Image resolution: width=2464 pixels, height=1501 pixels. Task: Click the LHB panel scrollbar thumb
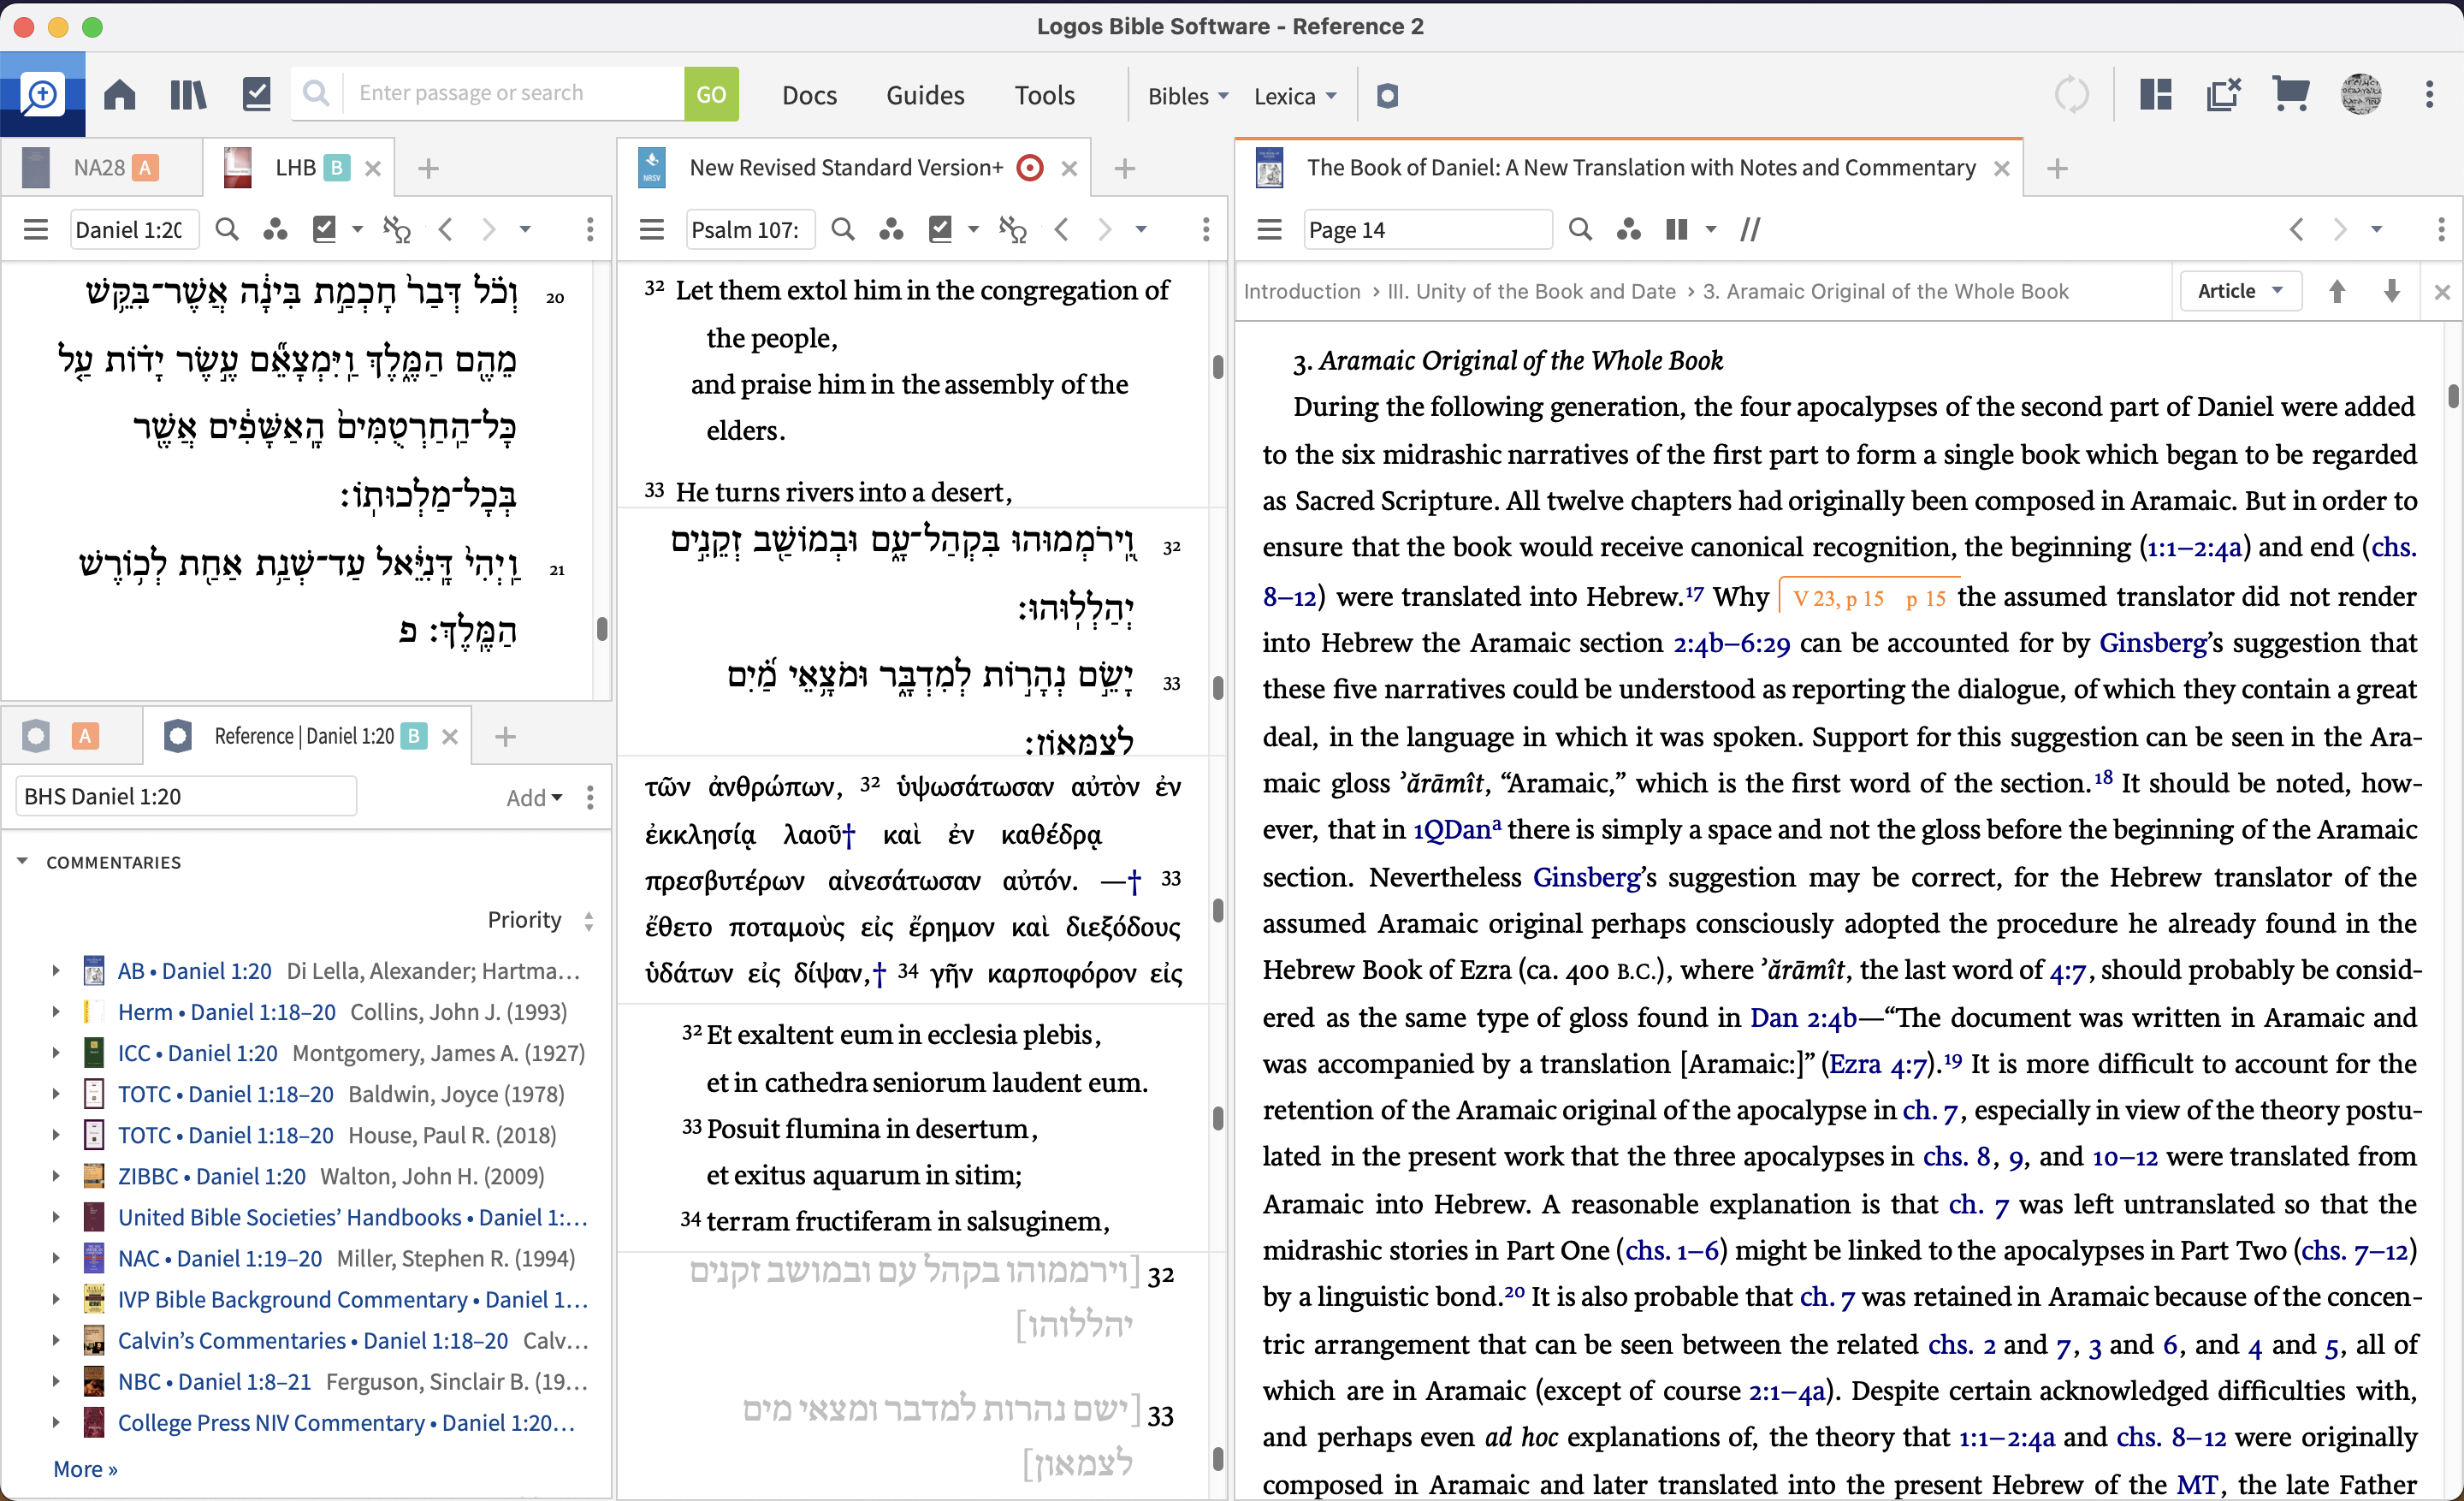[x=602, y=628]
